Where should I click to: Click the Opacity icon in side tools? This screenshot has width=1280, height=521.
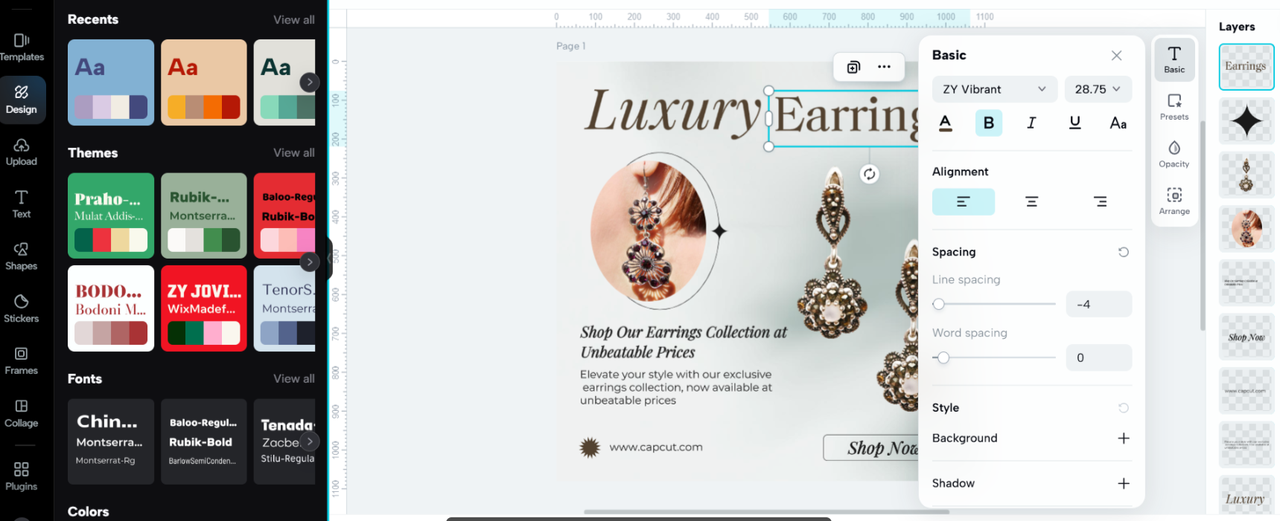(x=1174, y=153)
